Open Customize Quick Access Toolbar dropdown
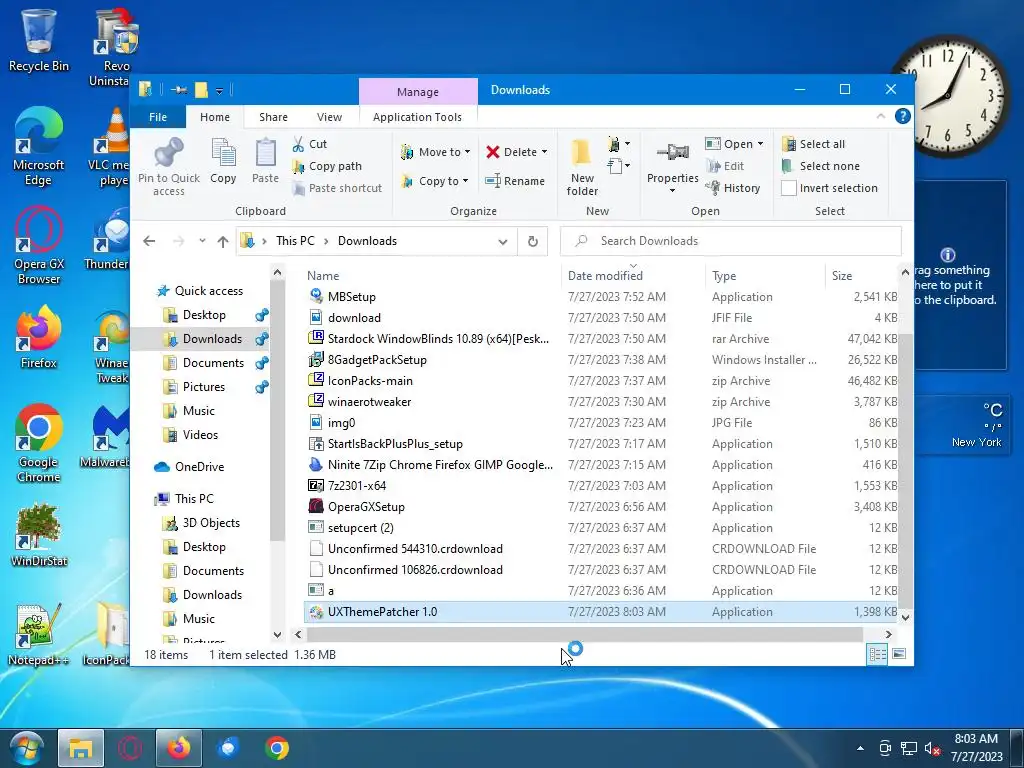 point(219,91)
